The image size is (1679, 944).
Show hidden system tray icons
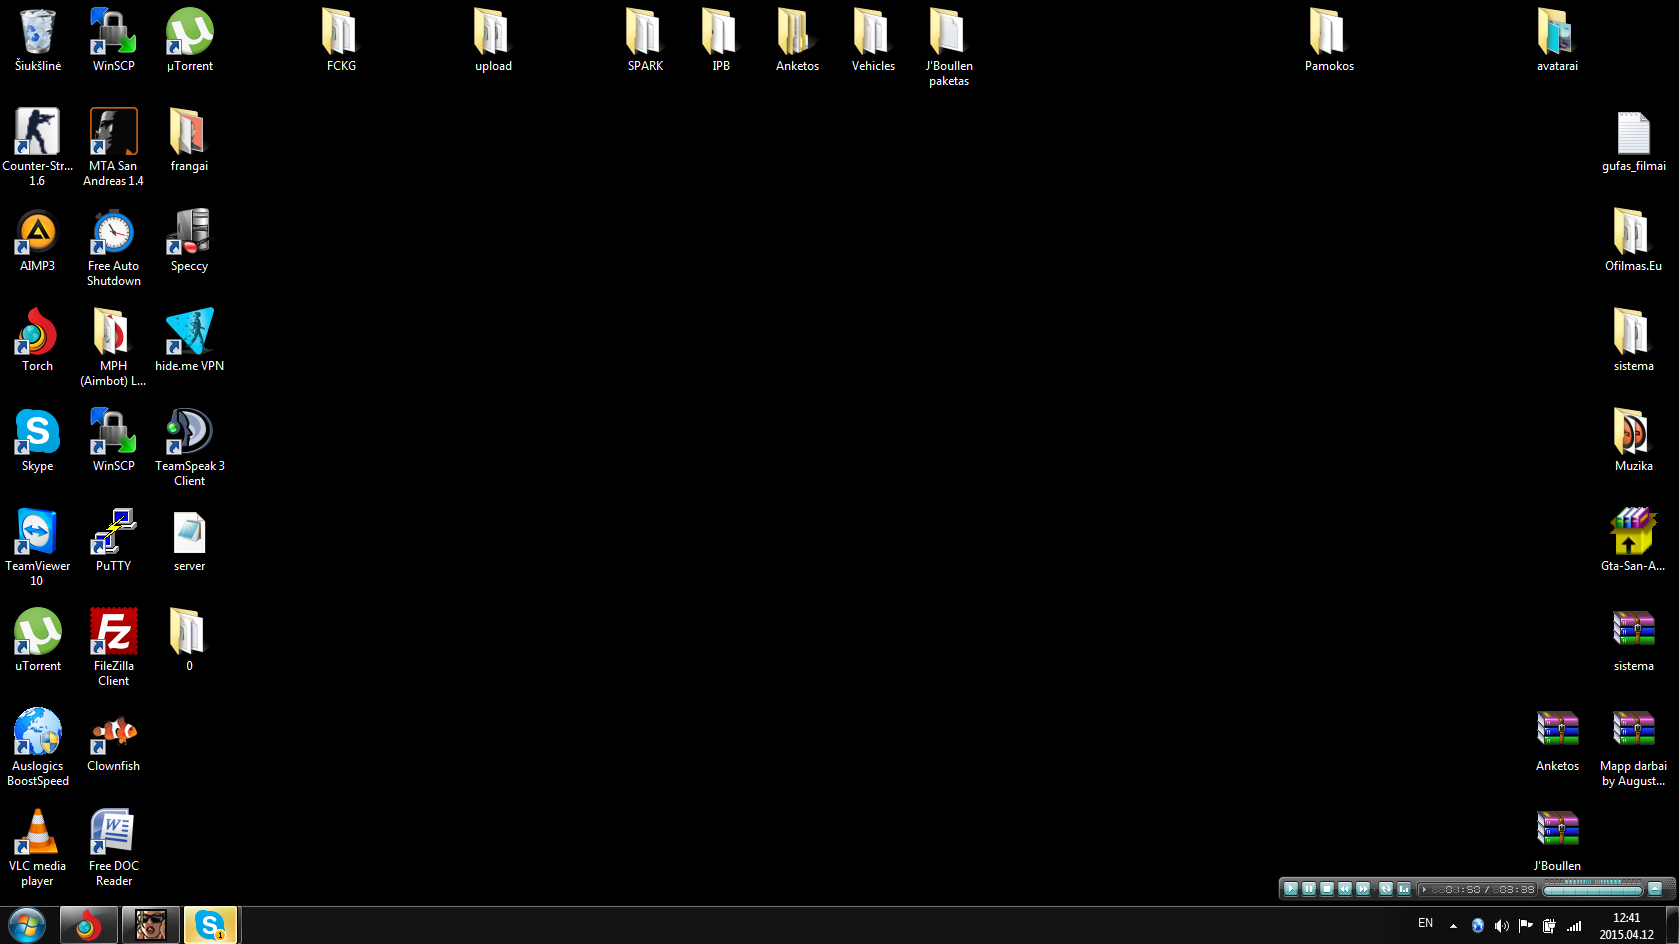click(1453, 926)
